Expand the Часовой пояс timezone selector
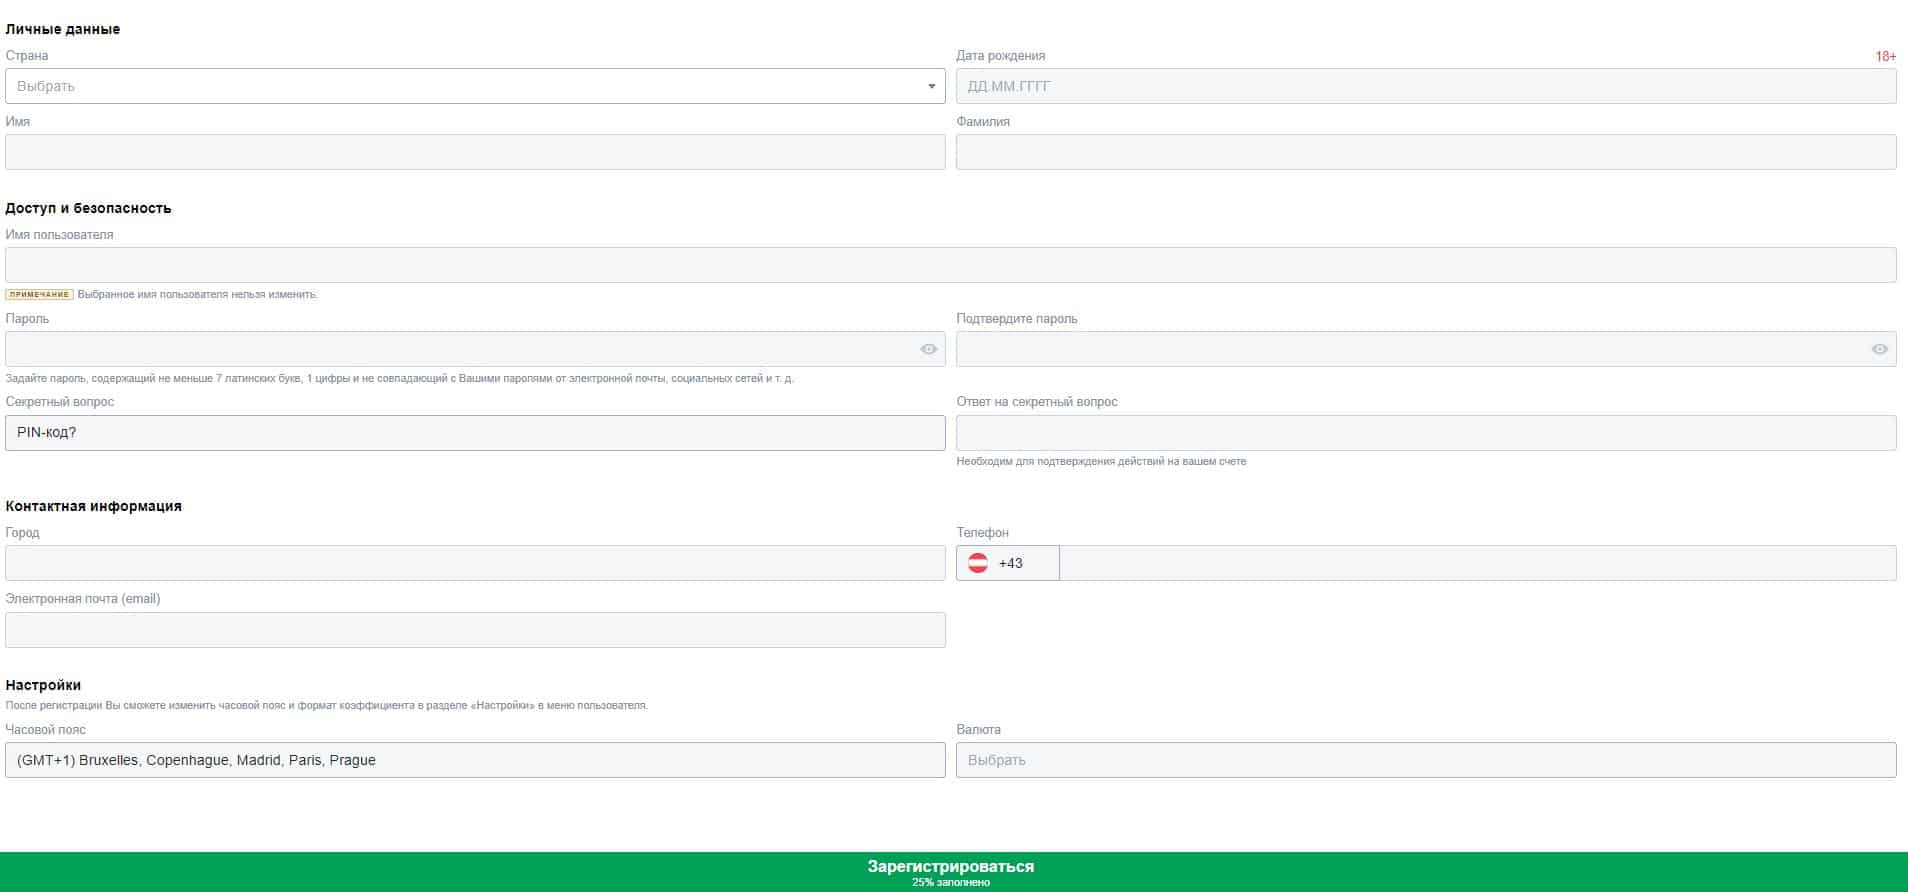 click(475, 760)
